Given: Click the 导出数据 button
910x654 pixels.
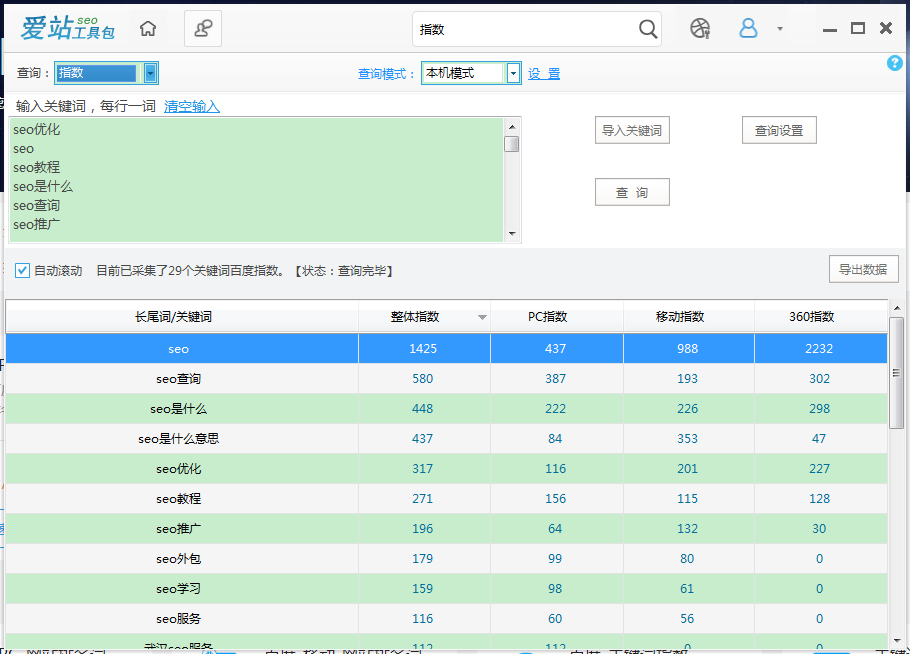Looking at the screenshot, I should tap(863, 269).
